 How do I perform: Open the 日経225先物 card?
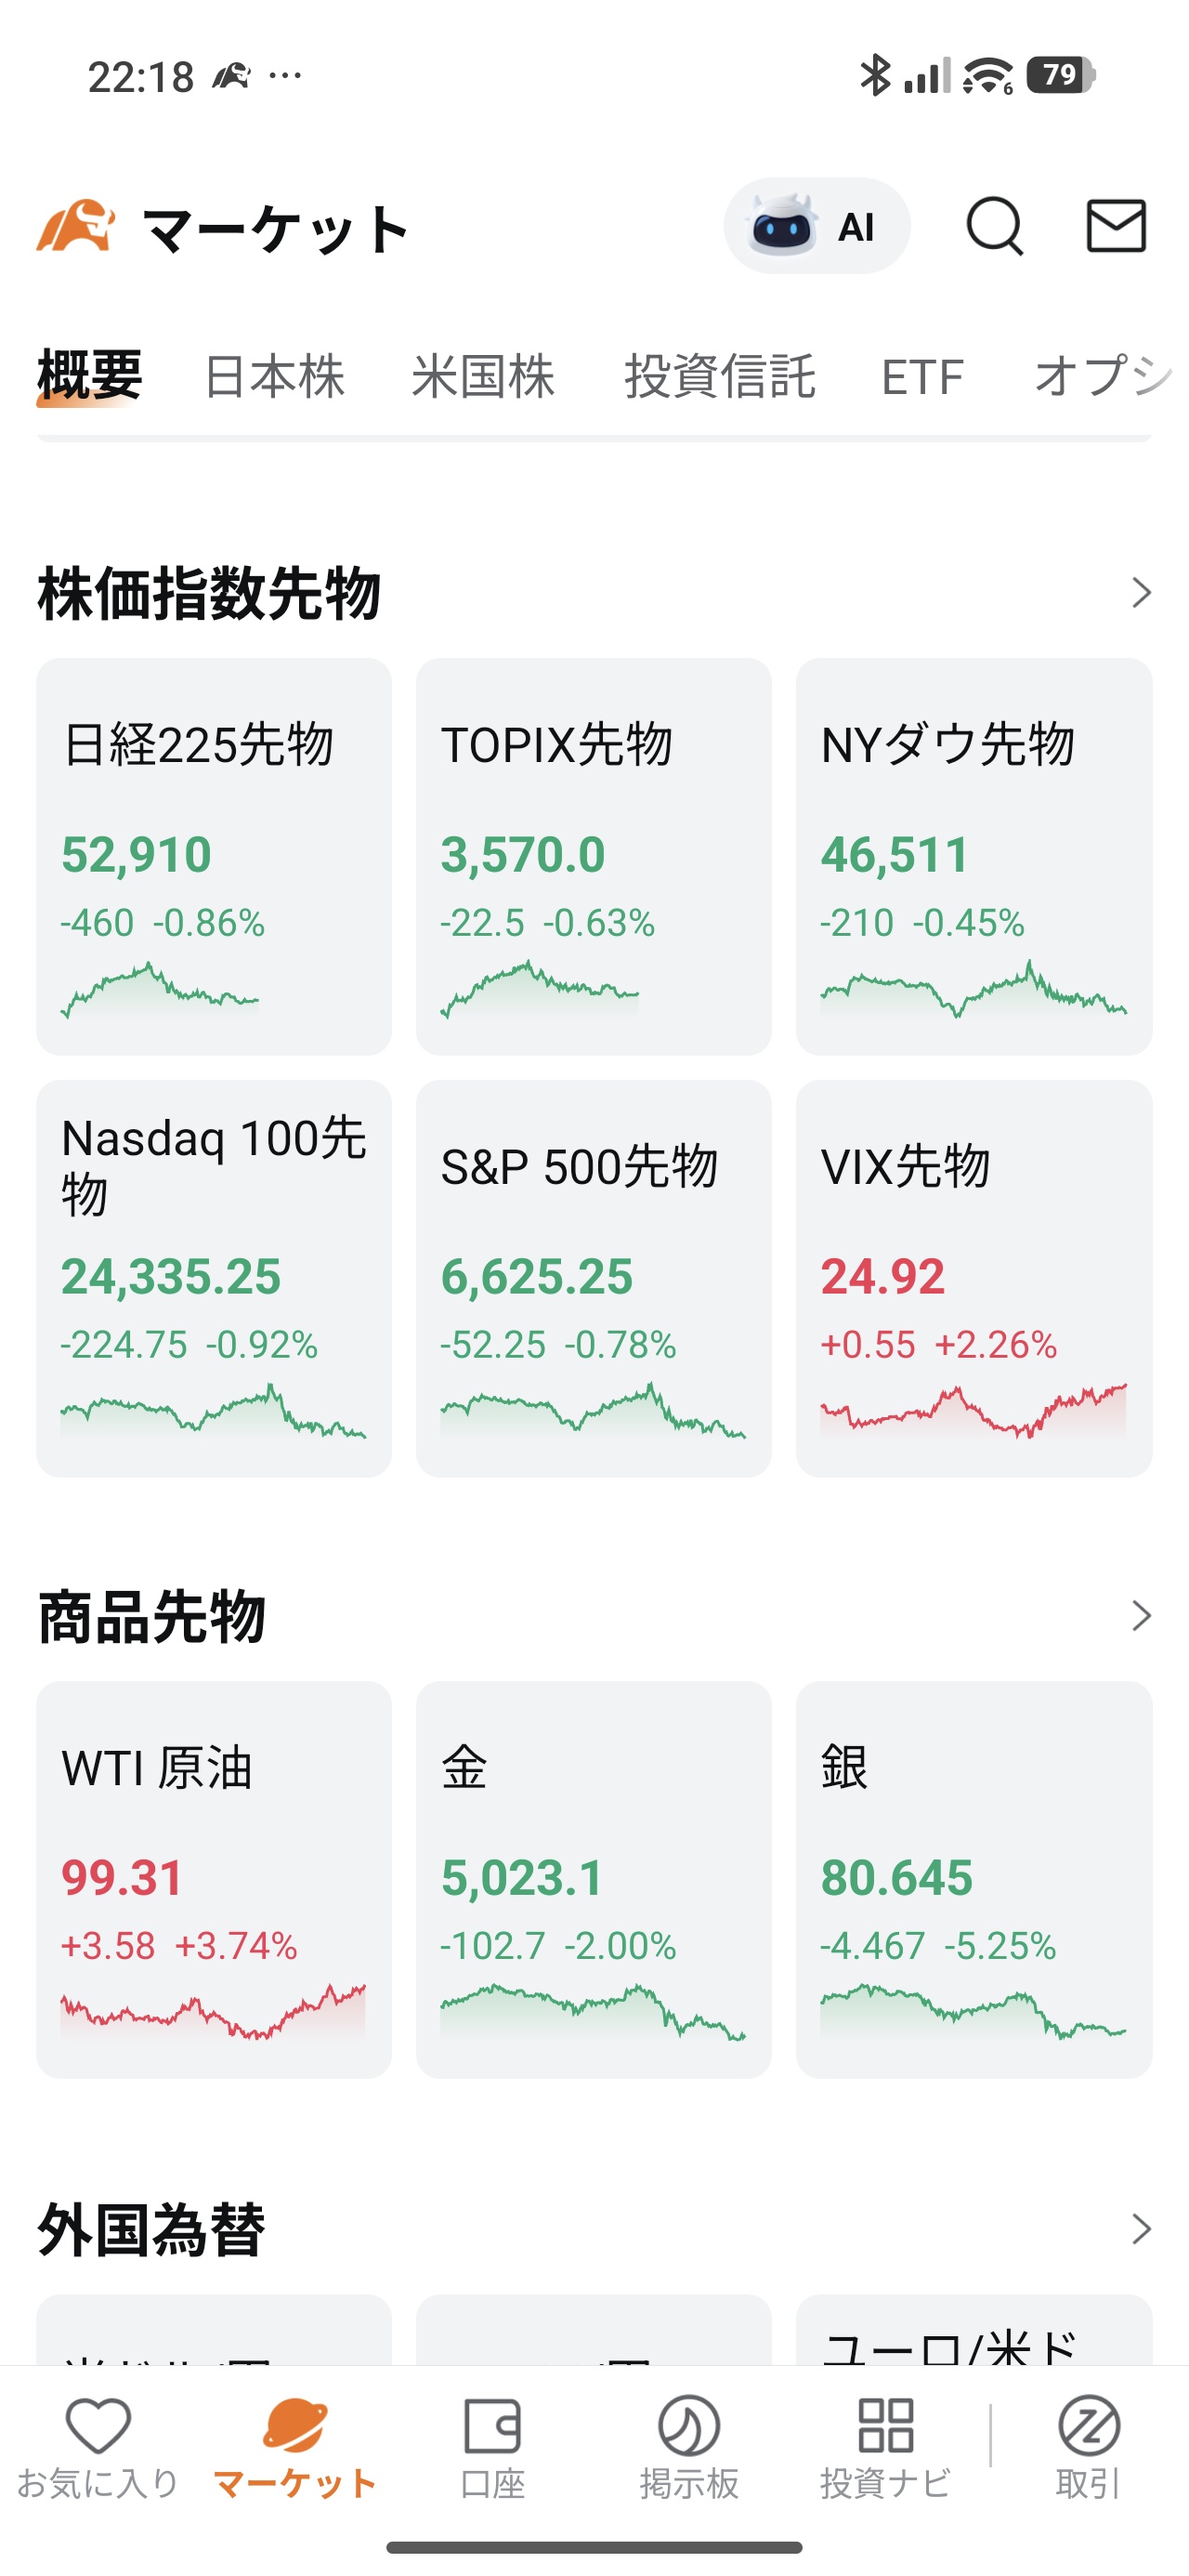click(x=213, y=856)
